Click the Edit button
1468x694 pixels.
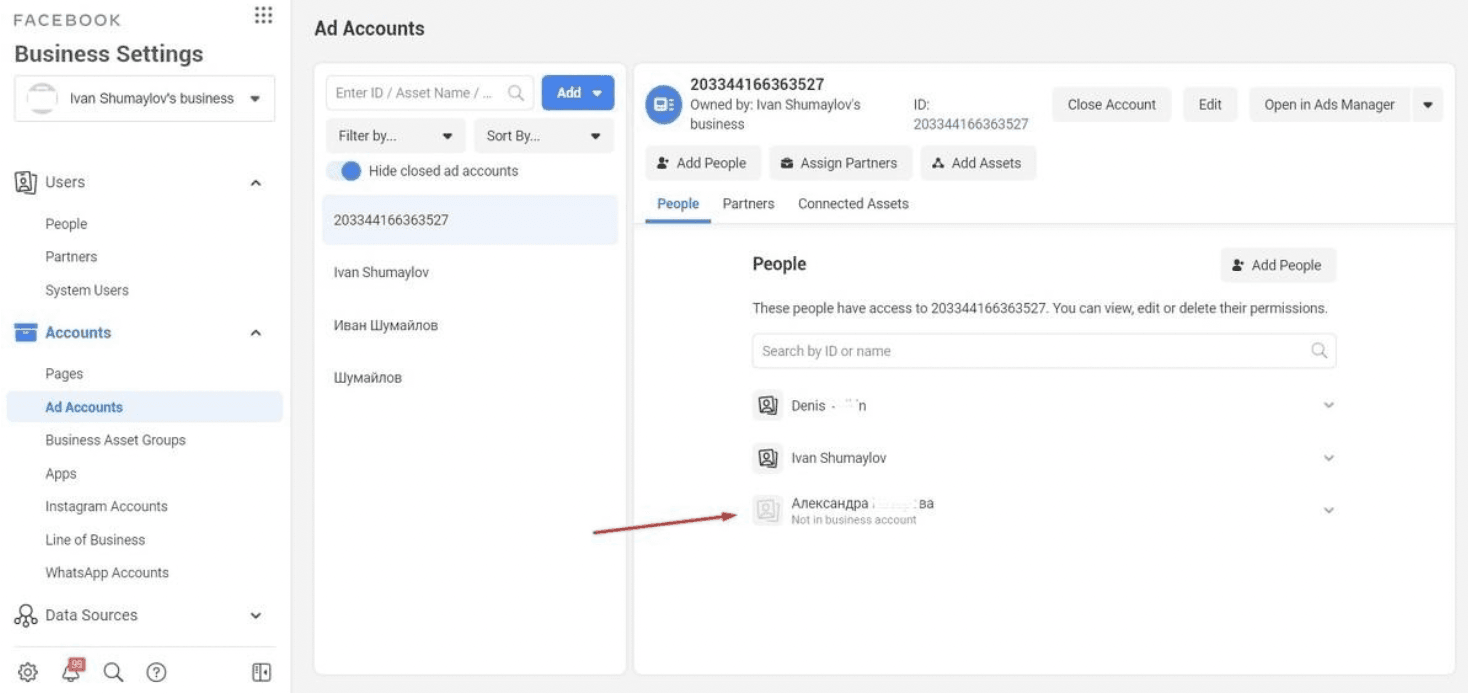point(1210,105)
